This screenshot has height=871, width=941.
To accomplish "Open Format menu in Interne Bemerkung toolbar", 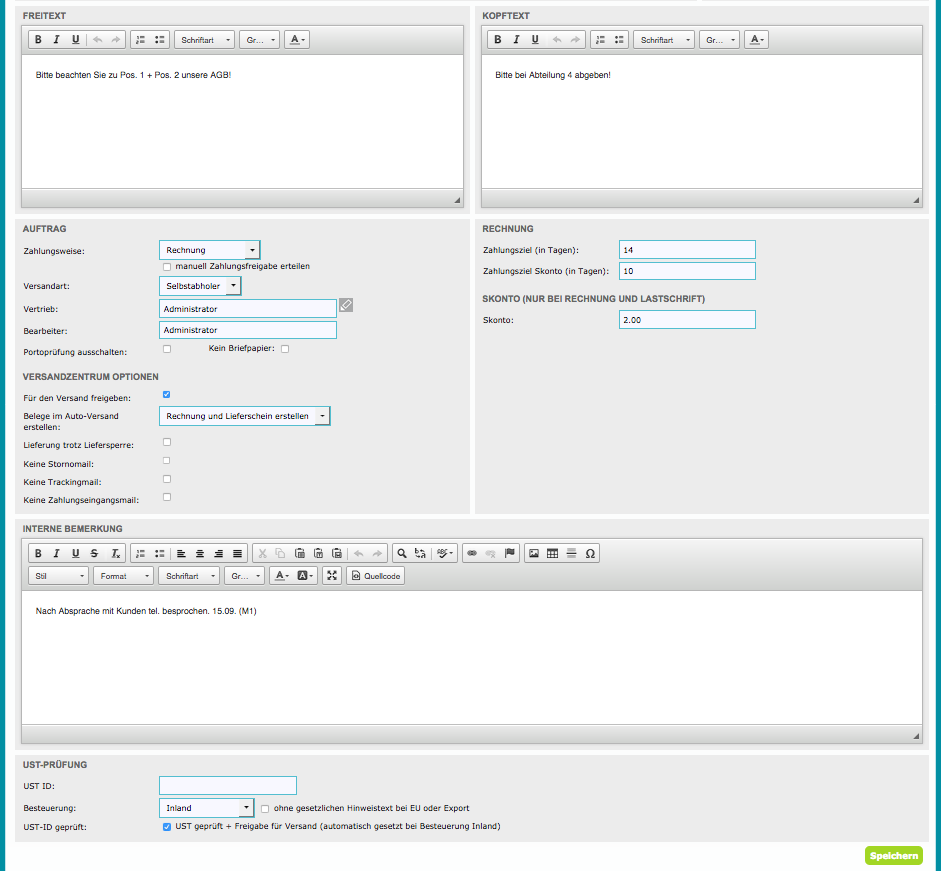I will point(123,576).
